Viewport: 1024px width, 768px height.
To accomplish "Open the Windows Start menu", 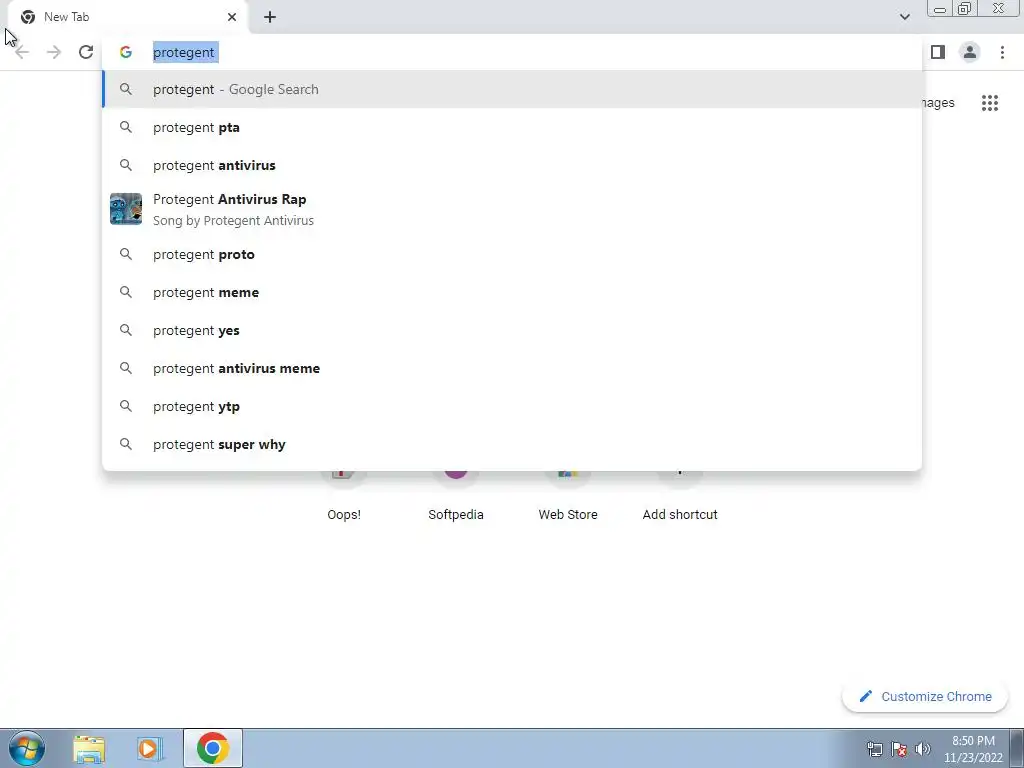I will (x=27, y=748).
